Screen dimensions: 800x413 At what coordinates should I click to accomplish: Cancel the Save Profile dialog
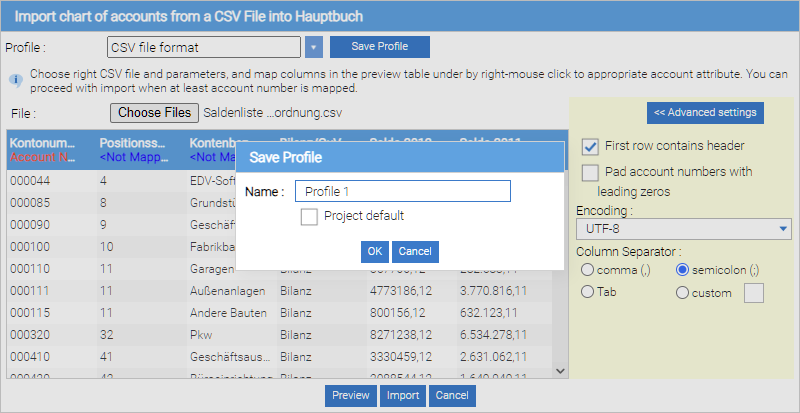[x=415, y=252]
